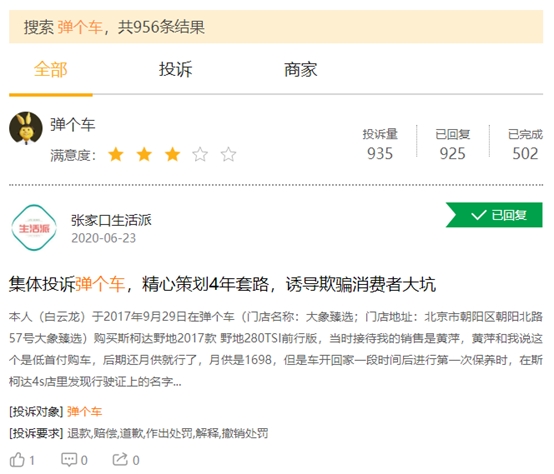554x474 pixels.
Task: Click the search keyword 弹个车 in banner
Action: tap(80, 27)
